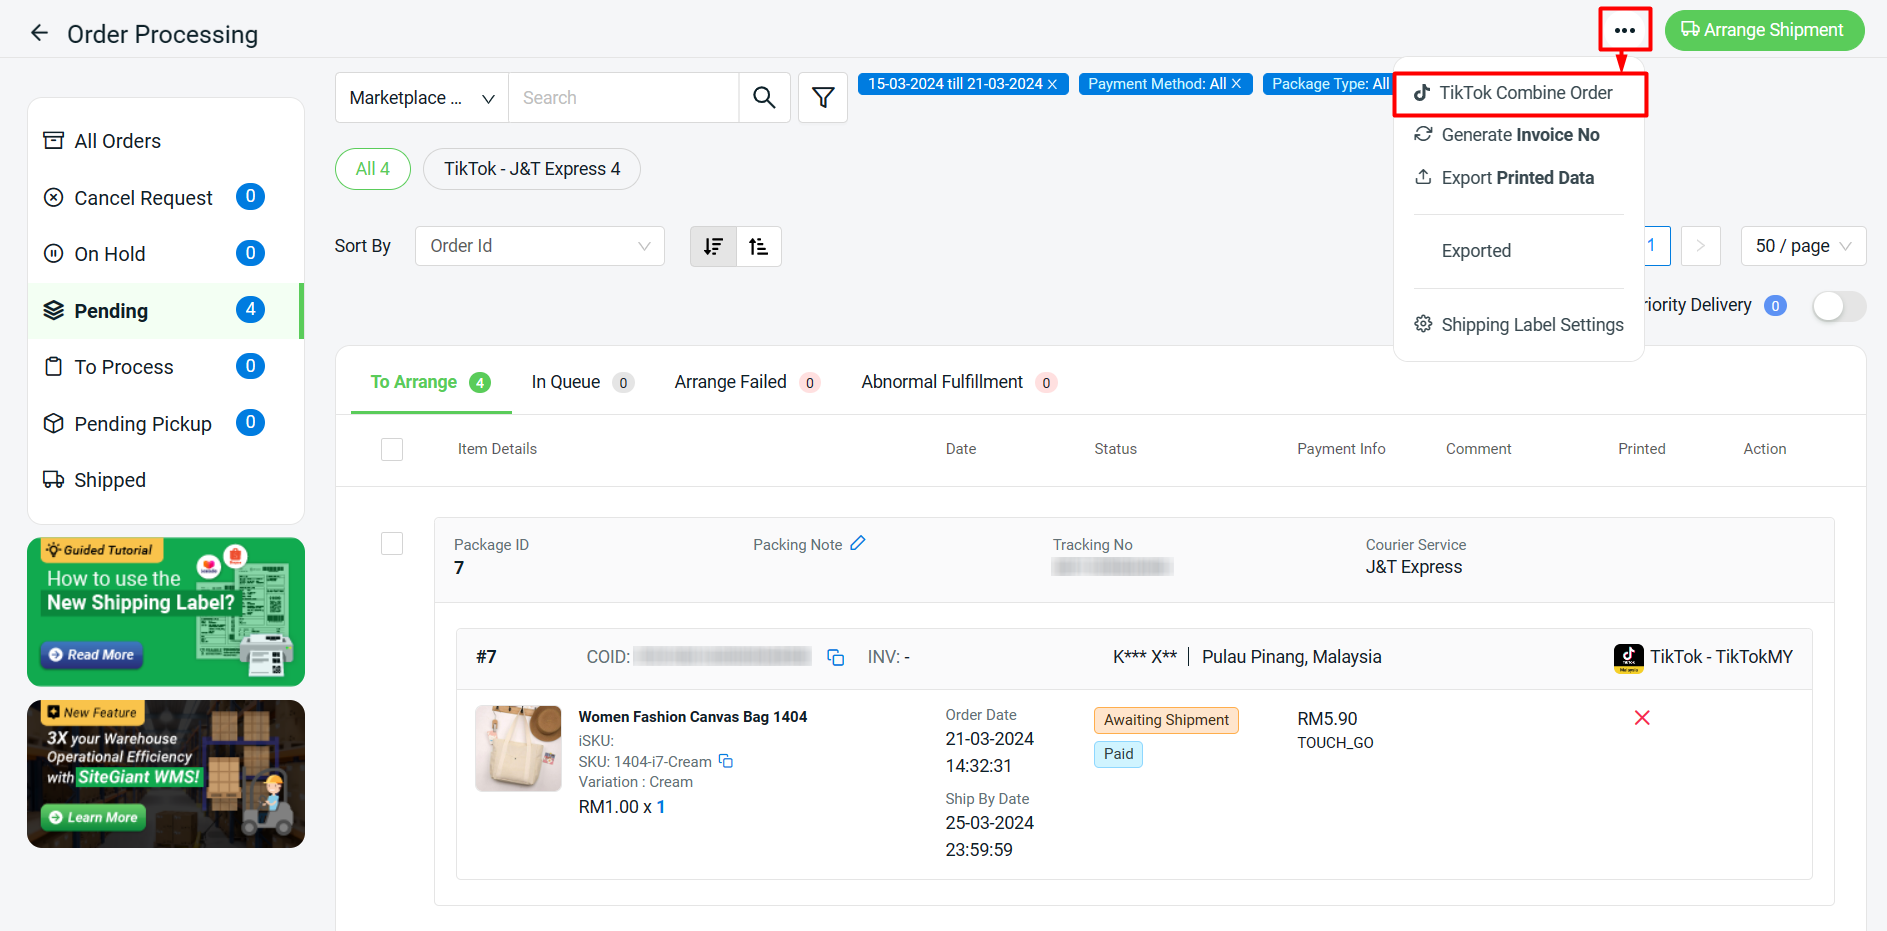Change the 50 / page size dropdown
The height and width of the screenshot is (931, 1887).
click(x=1802, y=246)
